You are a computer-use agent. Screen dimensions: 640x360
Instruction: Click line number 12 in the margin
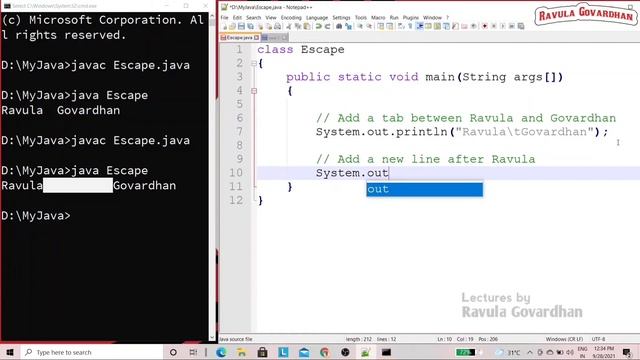[x=236, y=200]
